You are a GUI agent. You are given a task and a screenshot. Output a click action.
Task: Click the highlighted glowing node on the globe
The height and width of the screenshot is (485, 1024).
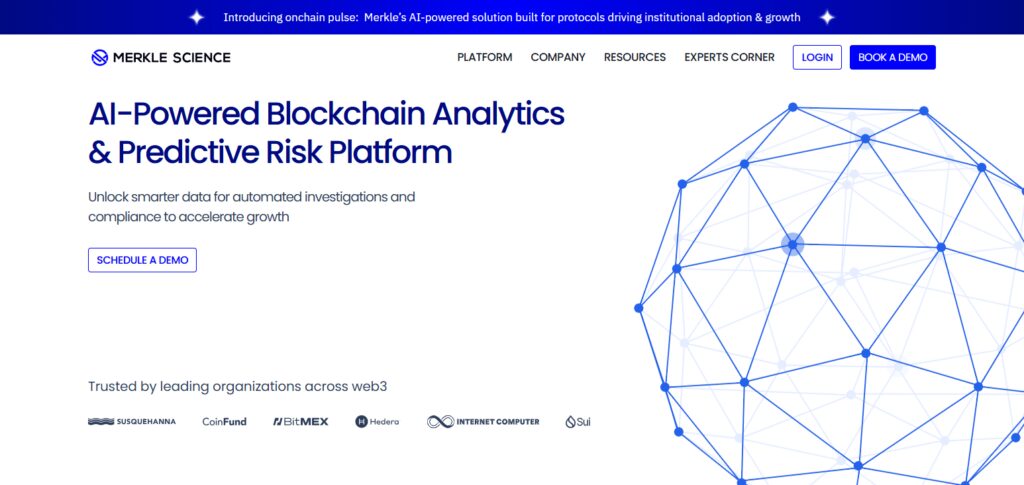(792, 245)
